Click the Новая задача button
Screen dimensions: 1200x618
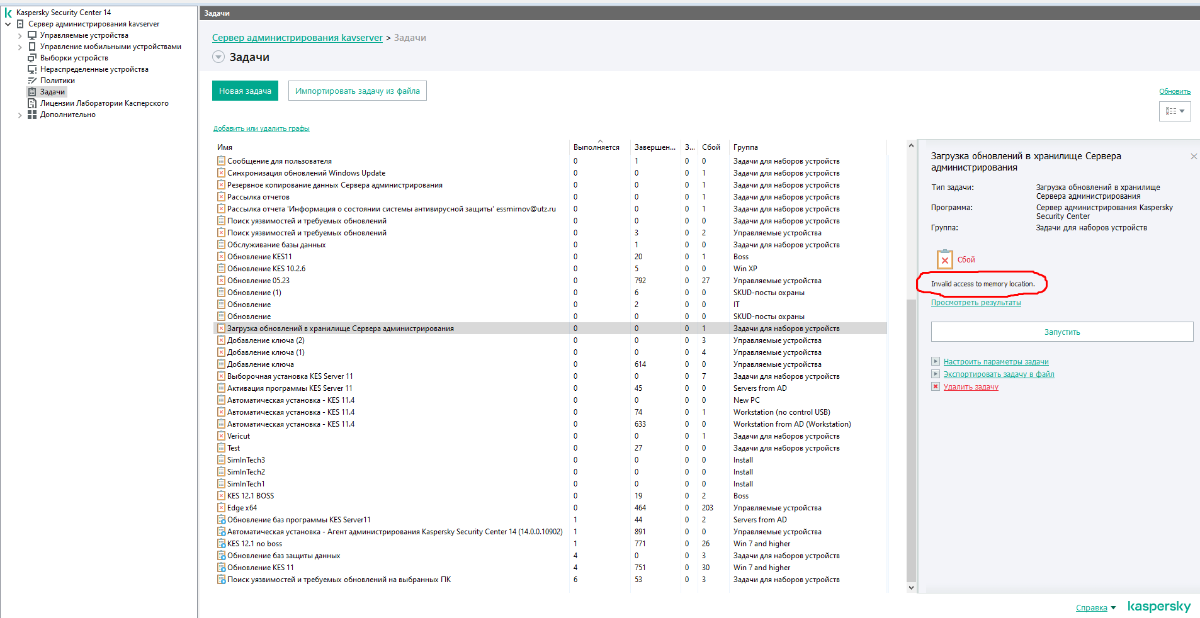point(245,91)
